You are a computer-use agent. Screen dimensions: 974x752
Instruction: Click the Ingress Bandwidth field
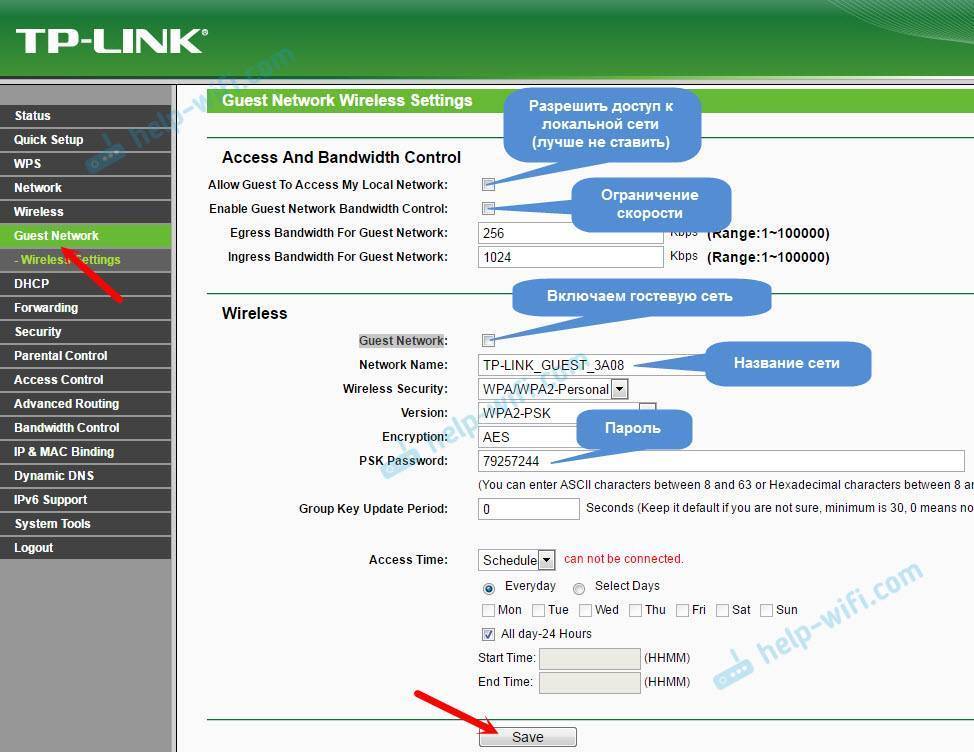click(570, 257)
